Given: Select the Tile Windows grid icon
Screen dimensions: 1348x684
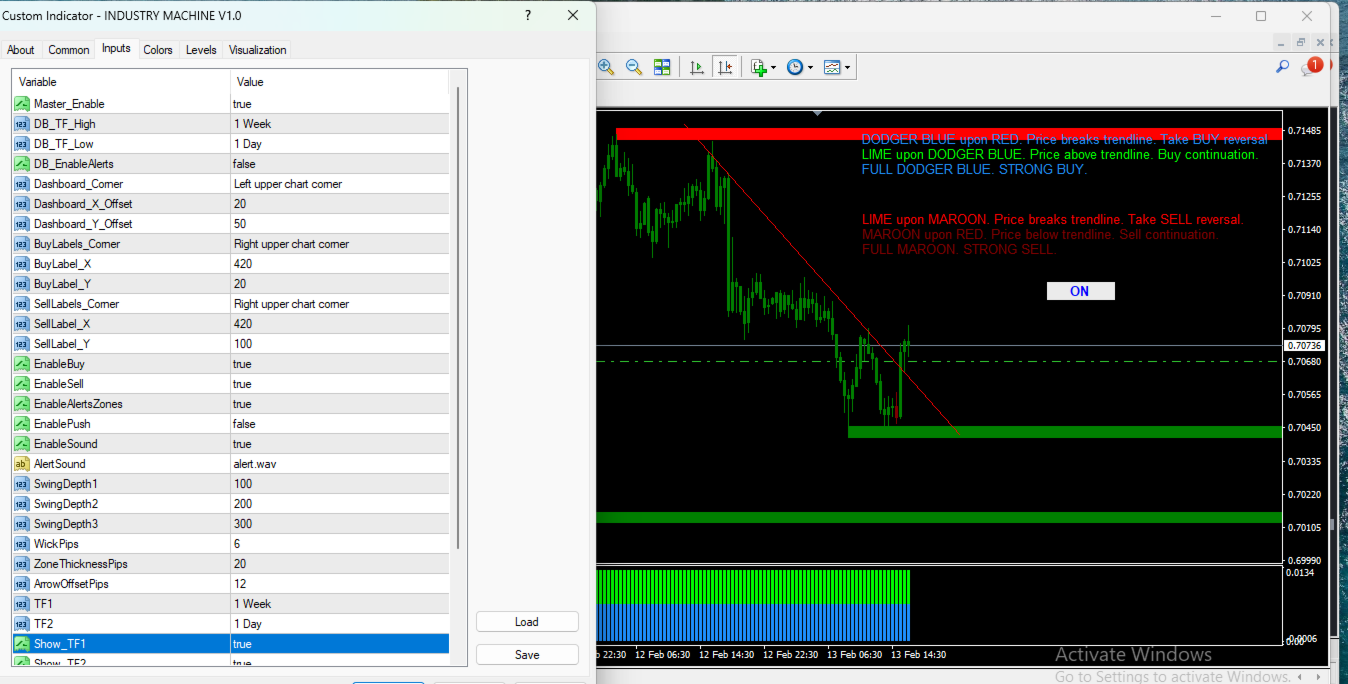Looking at the screenshot, I should click(x=662, y=67).
